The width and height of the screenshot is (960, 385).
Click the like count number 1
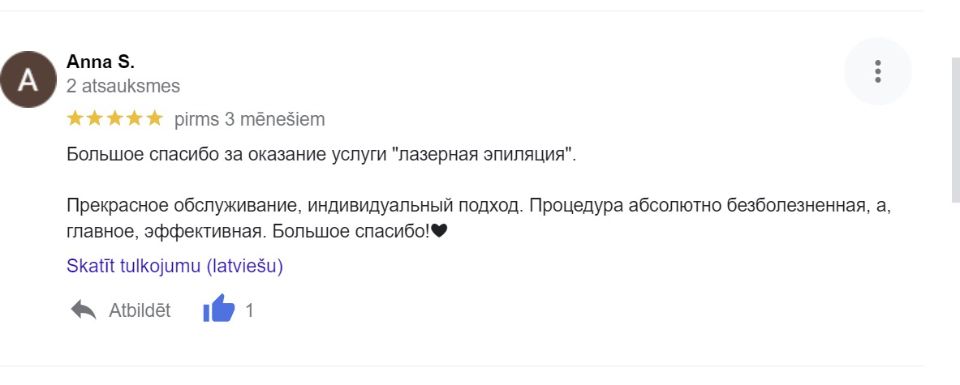[249, 311]
